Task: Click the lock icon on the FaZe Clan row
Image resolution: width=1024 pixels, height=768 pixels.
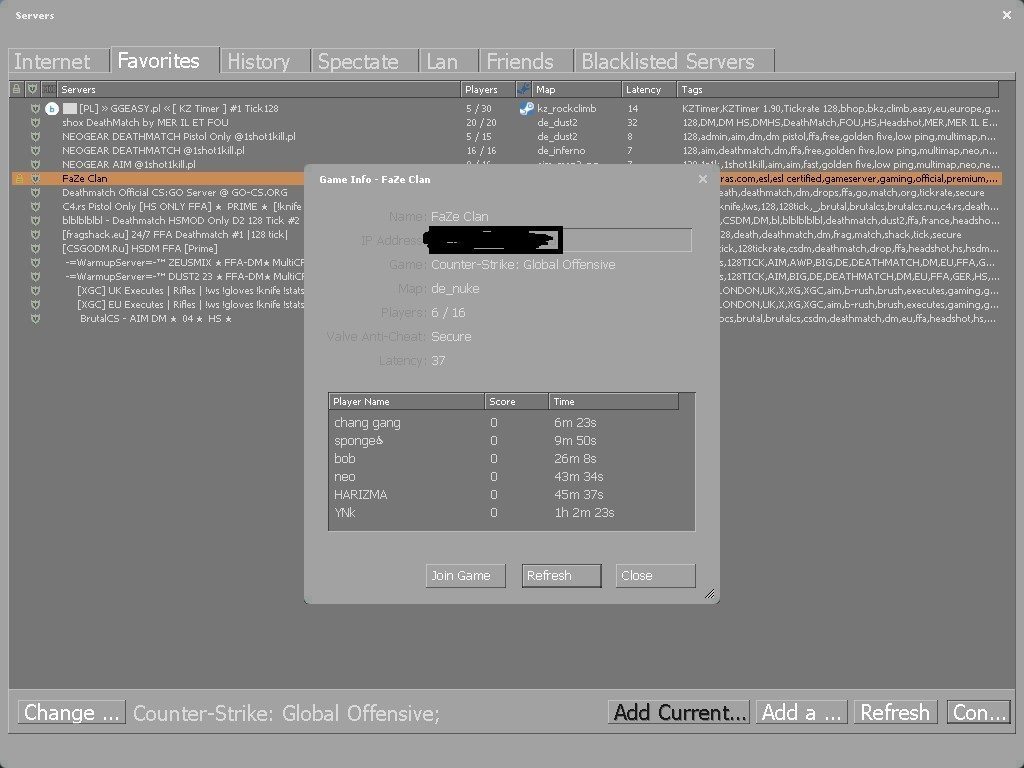Action: [19, 178]
